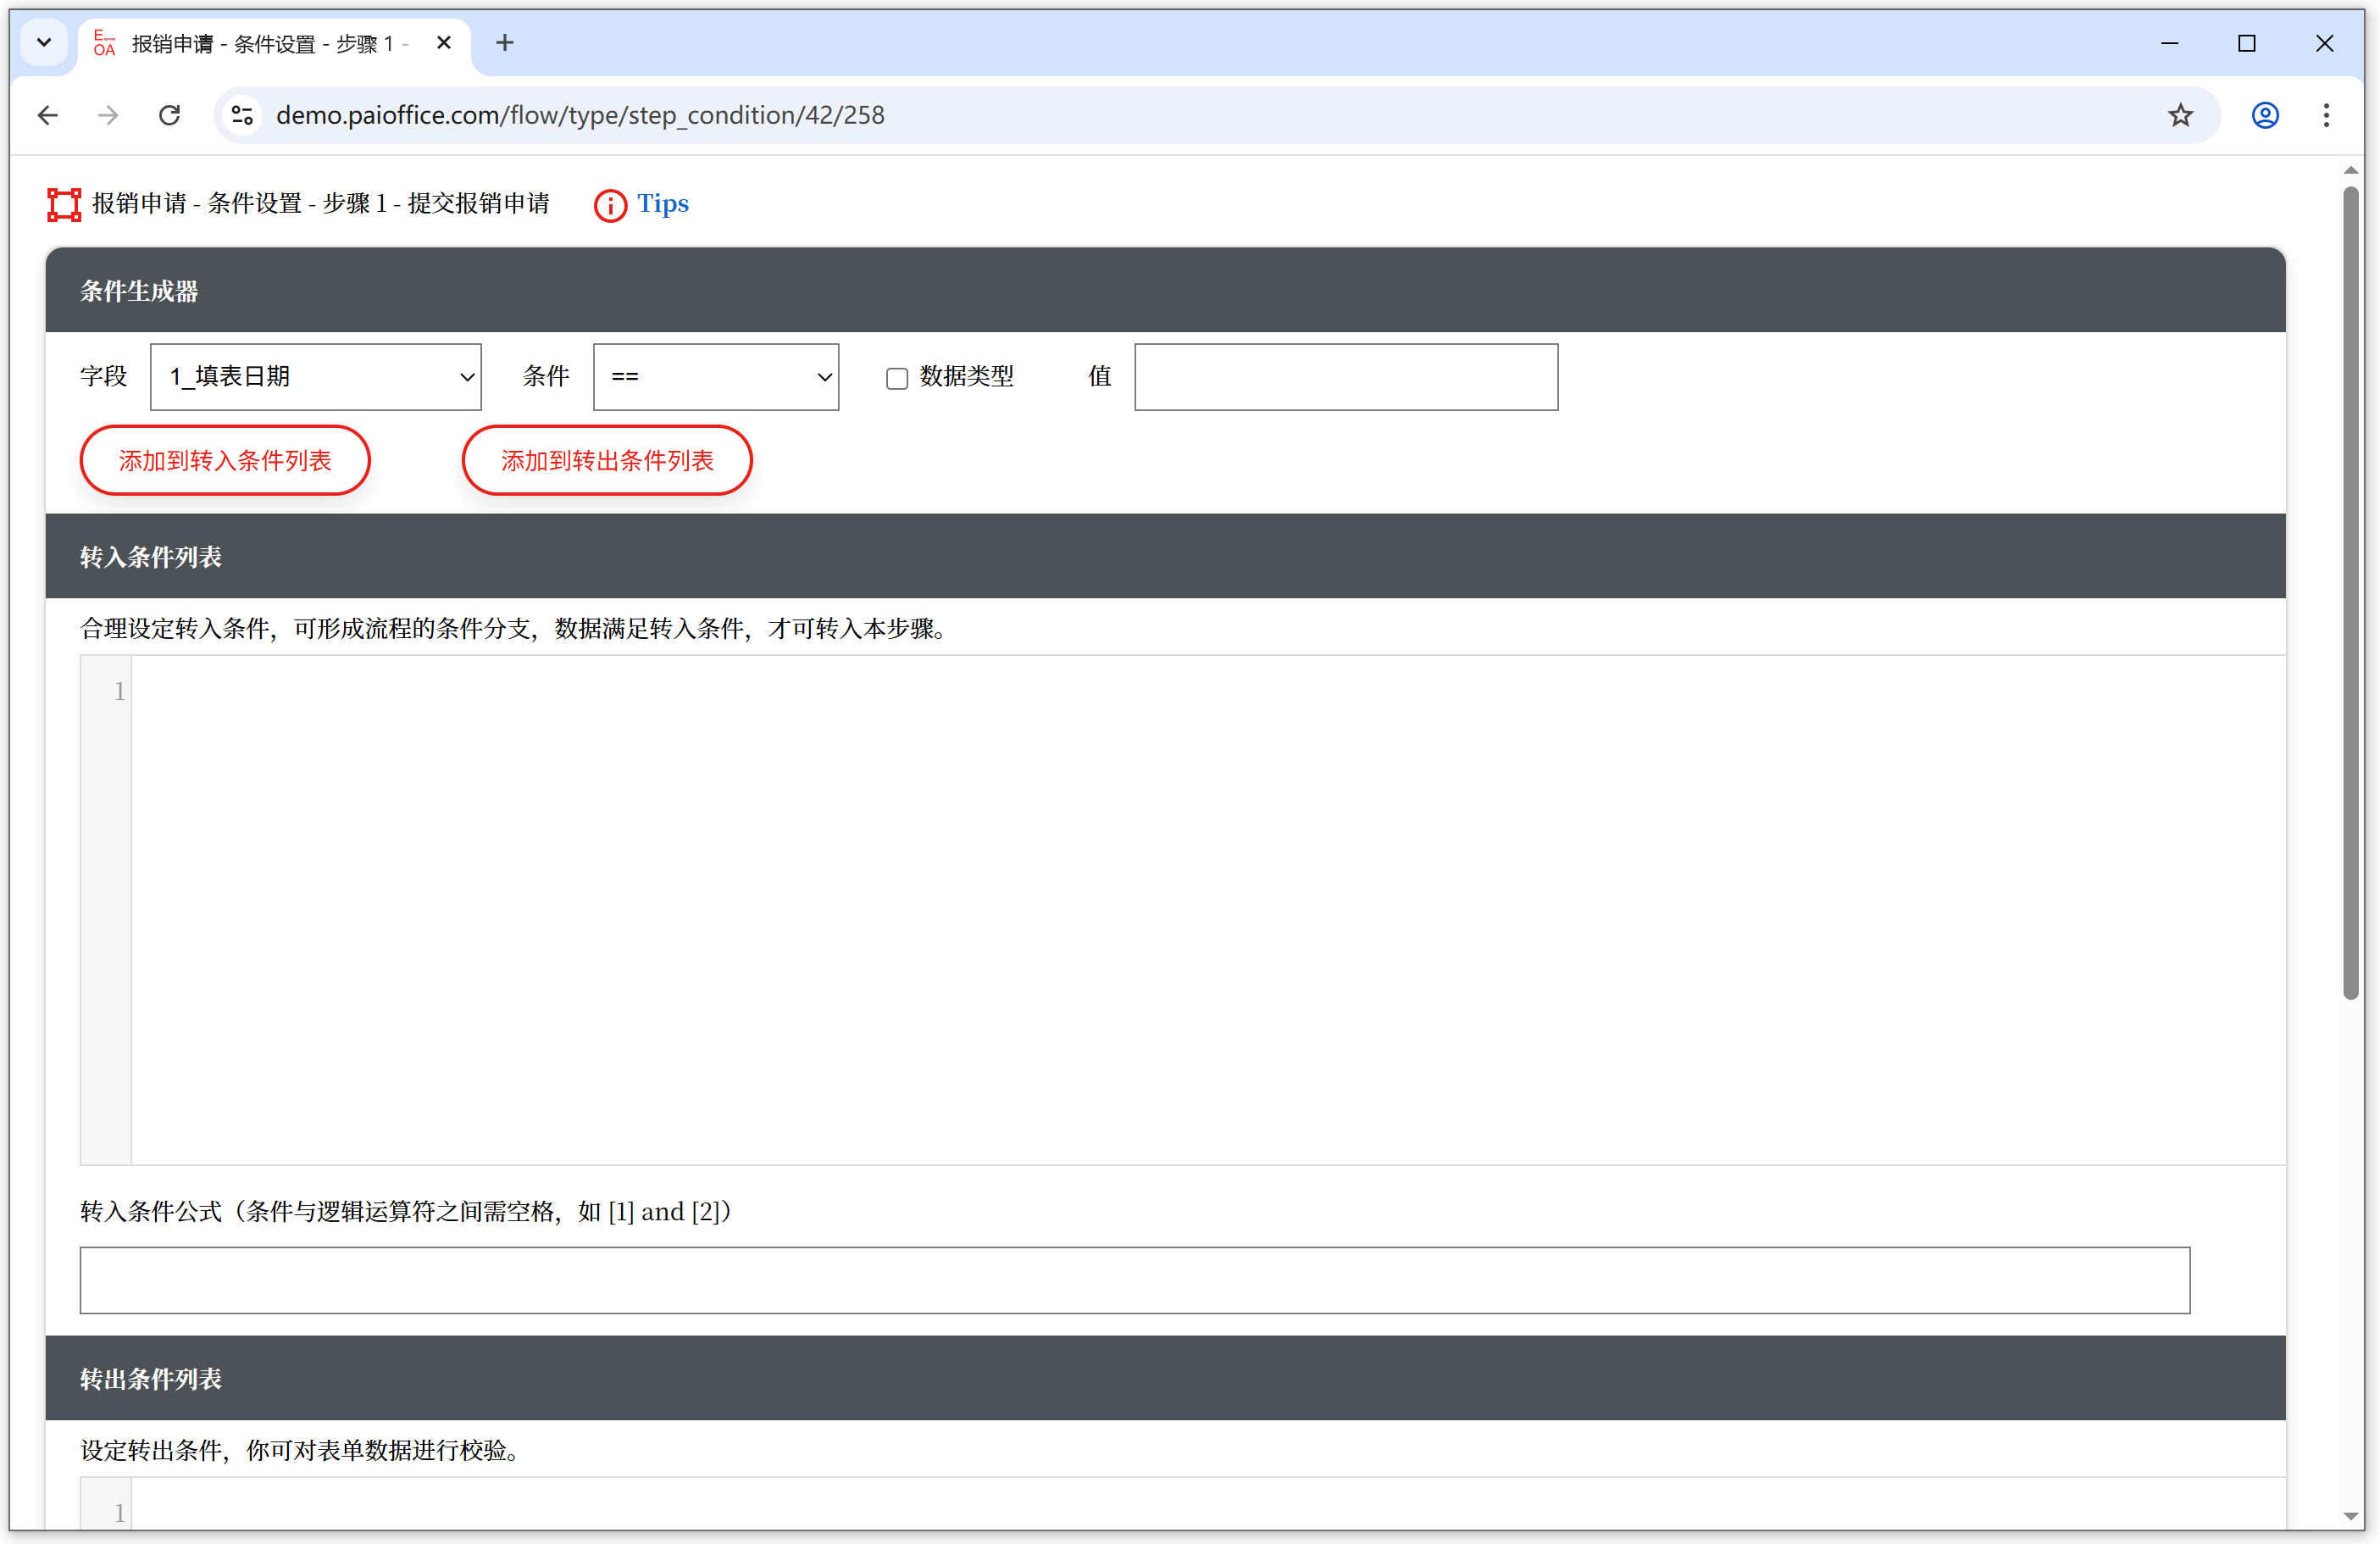Viewport: 2380px width, 1544px height.
Task: Click the red info Tips icon
Action: tap(610, 205)
